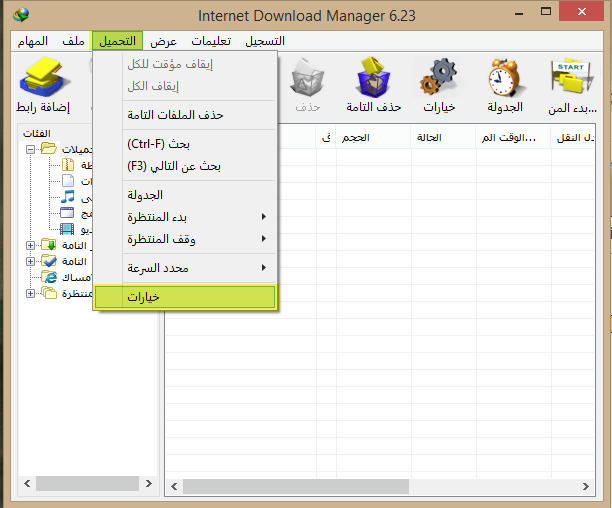The height and width of the screenshot is (508, 612).
Task: Click greyed إيقاف الكل menu entry
Action: tap(185, 86)
